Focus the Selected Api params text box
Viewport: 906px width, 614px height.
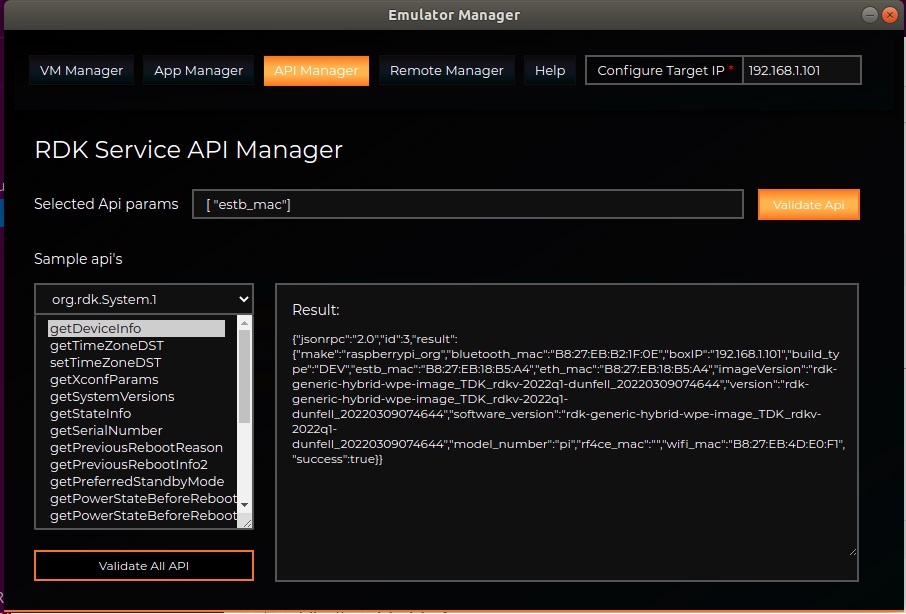click(467, 204)
